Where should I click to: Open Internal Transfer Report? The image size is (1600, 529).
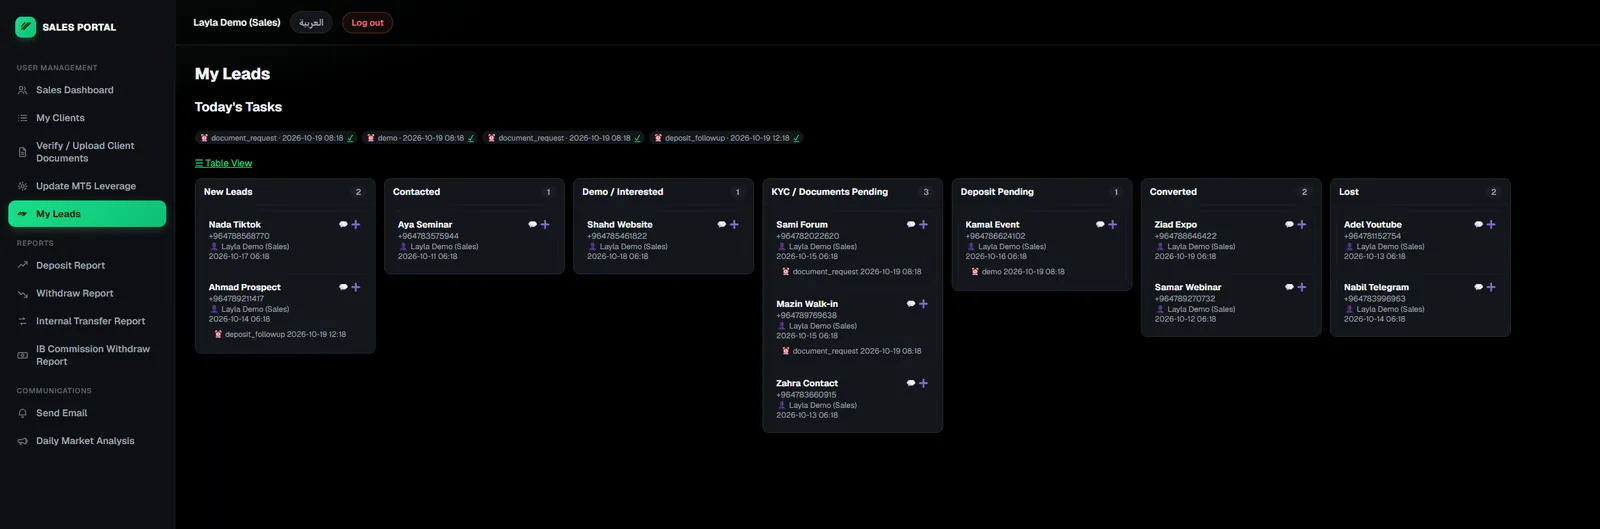point(87,321)
